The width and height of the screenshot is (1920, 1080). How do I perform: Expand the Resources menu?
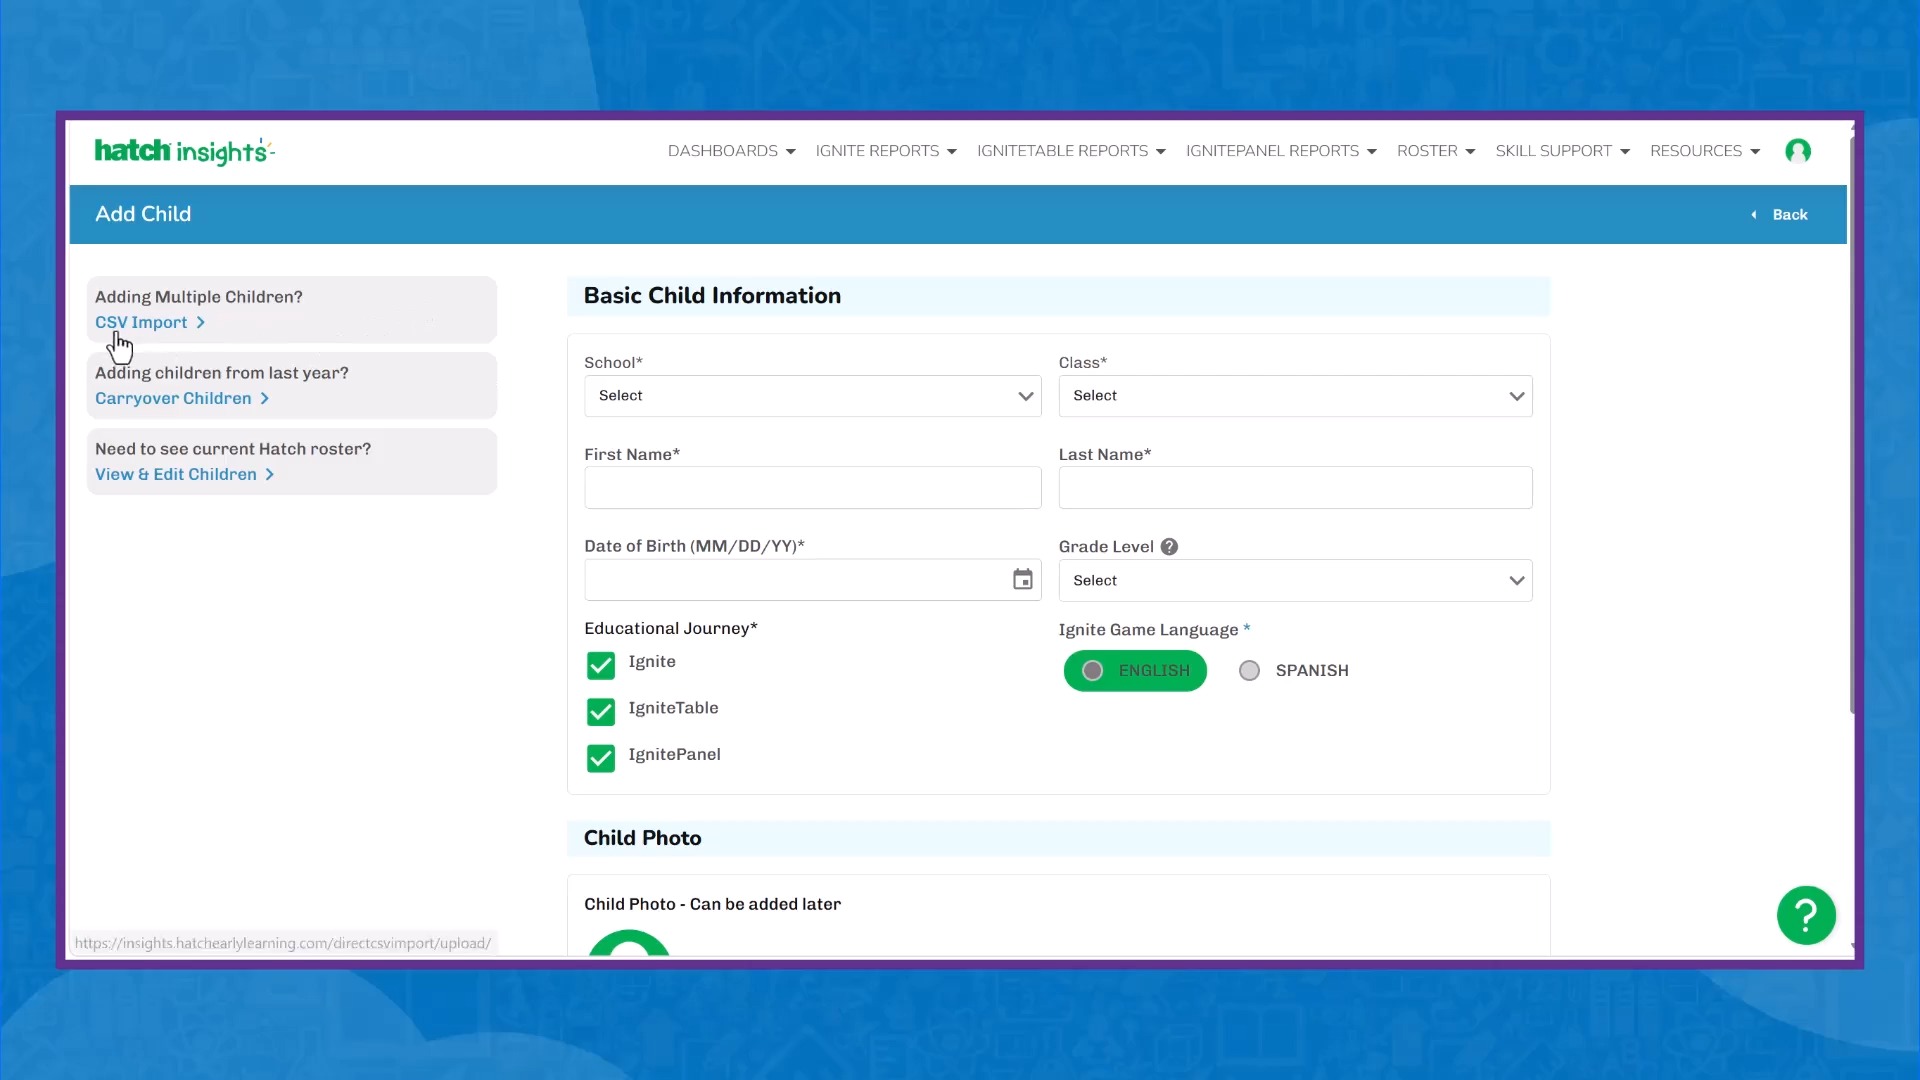pos(1705,151)
